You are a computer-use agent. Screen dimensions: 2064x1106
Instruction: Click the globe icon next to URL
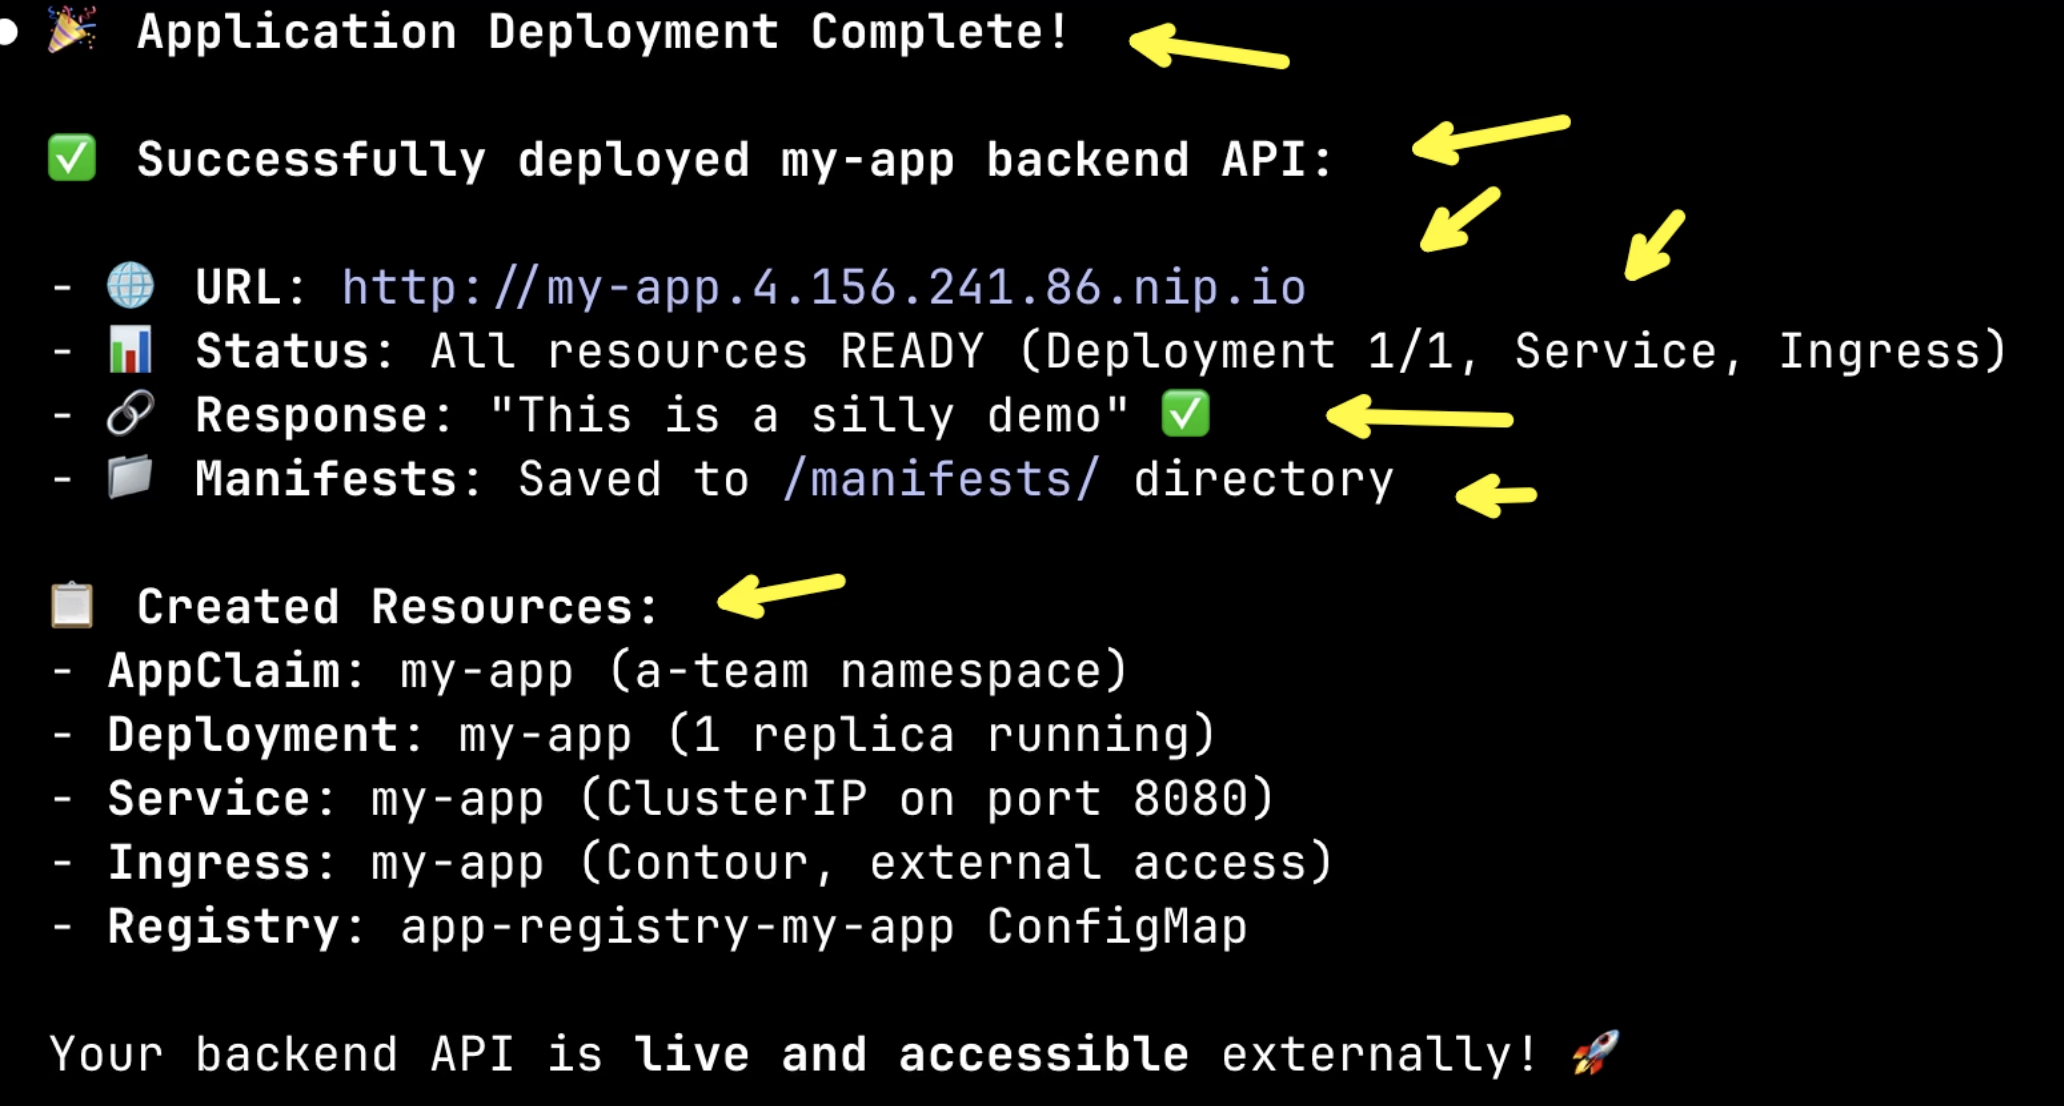click(131, 286)
